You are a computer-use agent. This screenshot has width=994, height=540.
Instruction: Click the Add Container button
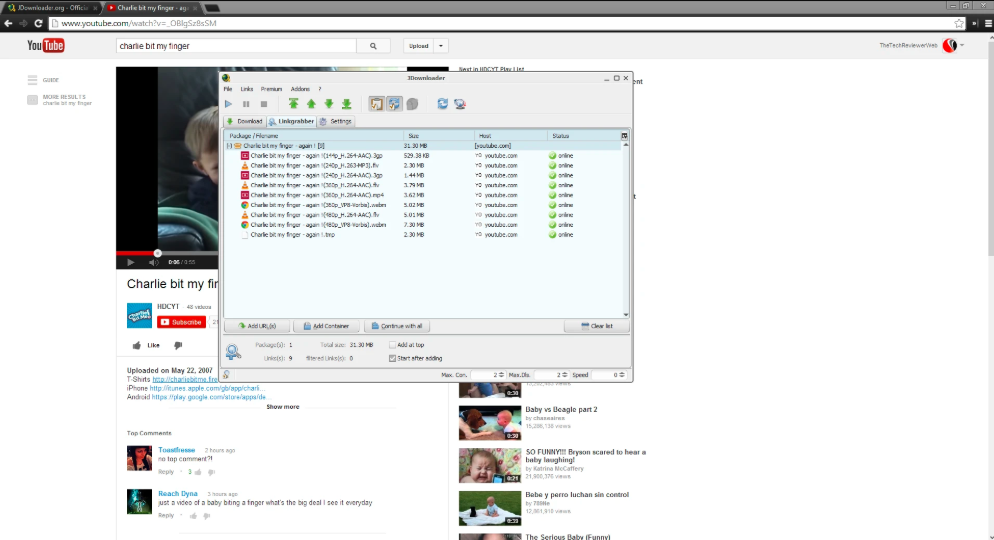[x=326, y=326]
